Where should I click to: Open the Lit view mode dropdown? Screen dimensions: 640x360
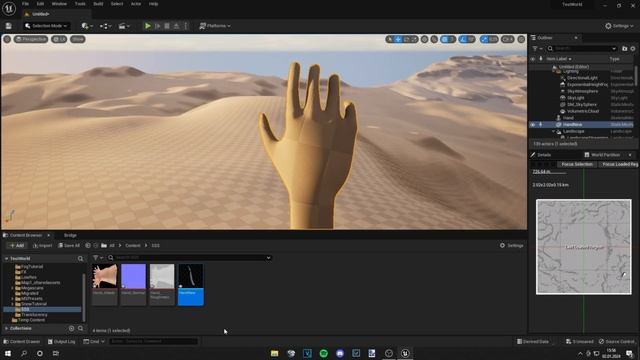point(59,39)
